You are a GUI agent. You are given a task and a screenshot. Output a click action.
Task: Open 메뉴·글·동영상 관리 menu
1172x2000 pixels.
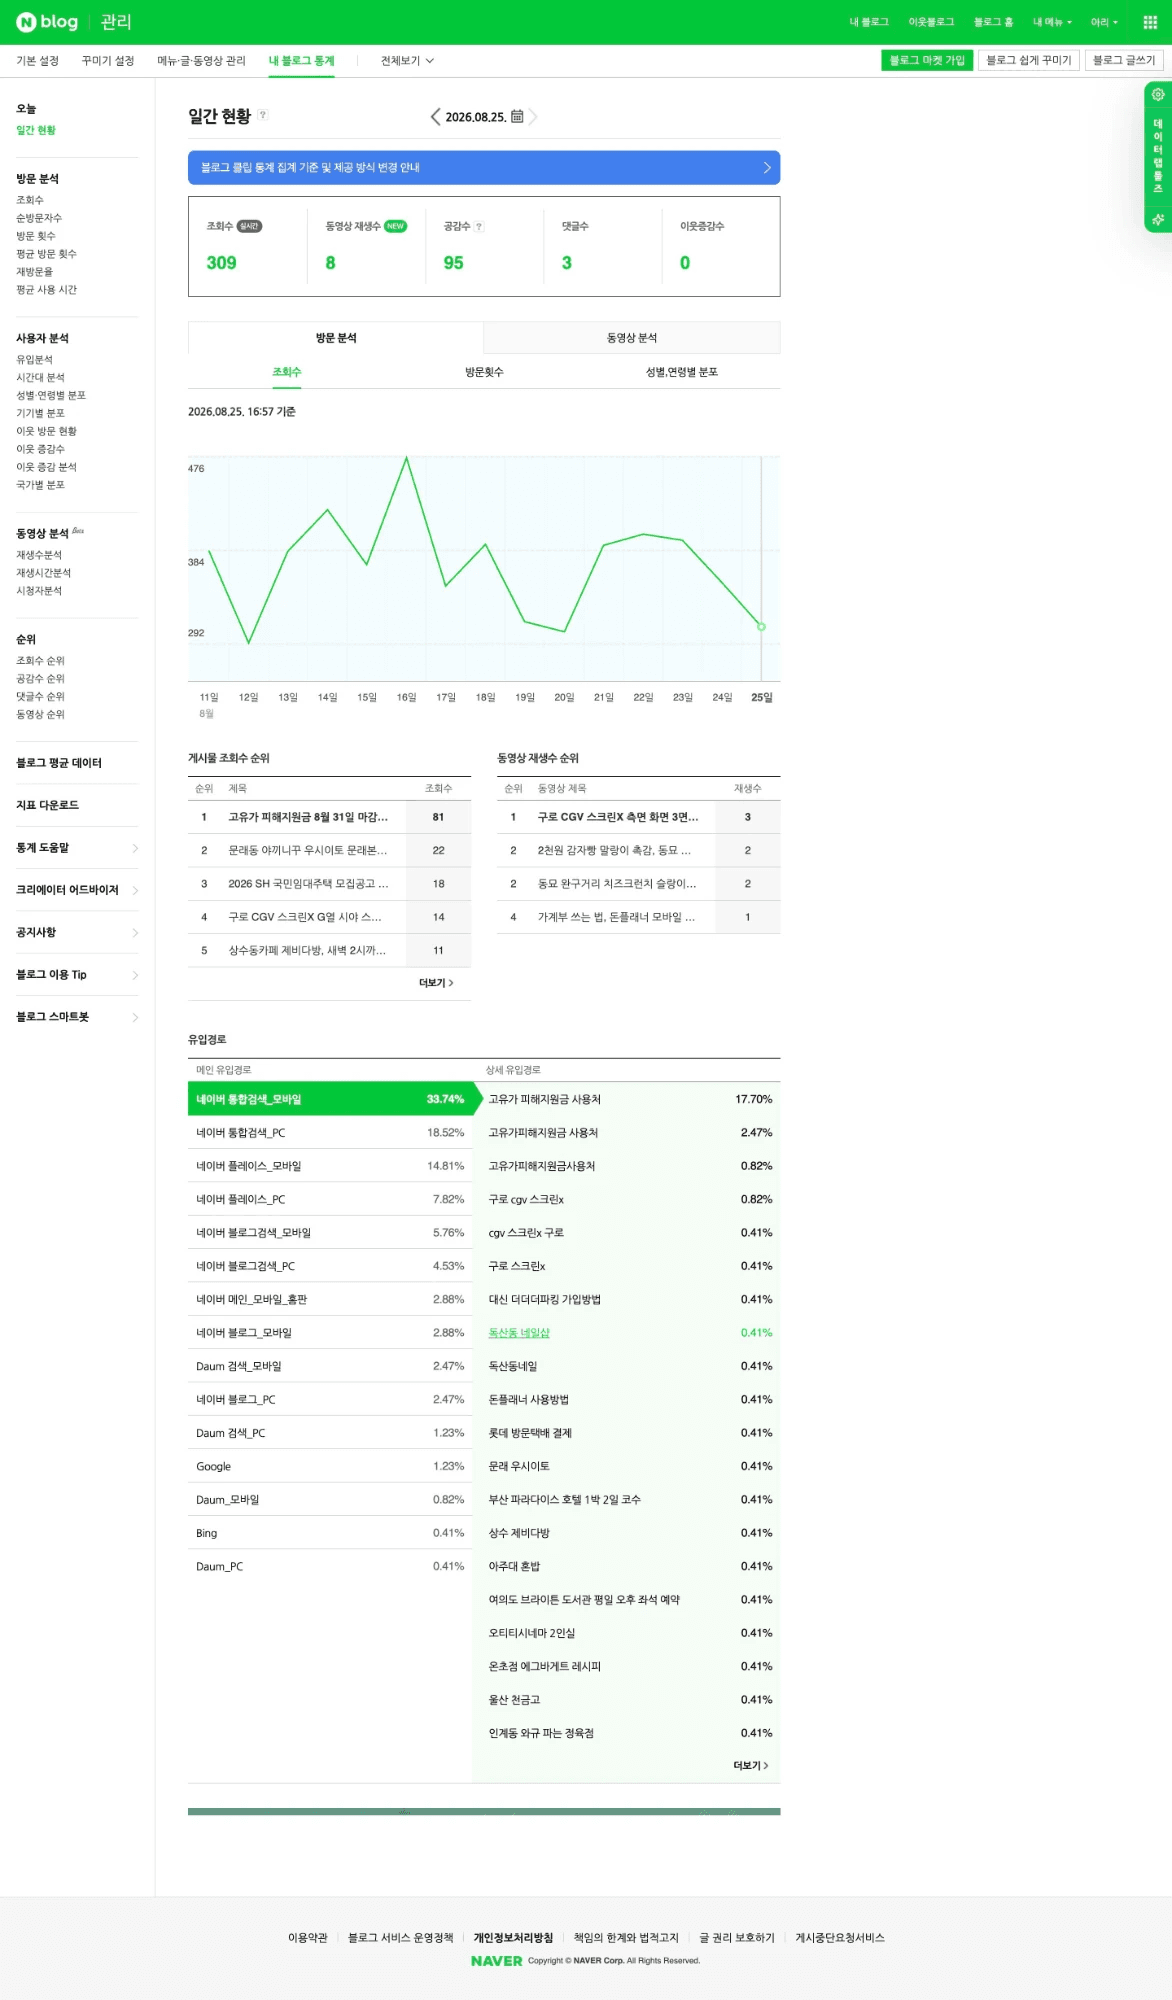[x=201, y=61]
